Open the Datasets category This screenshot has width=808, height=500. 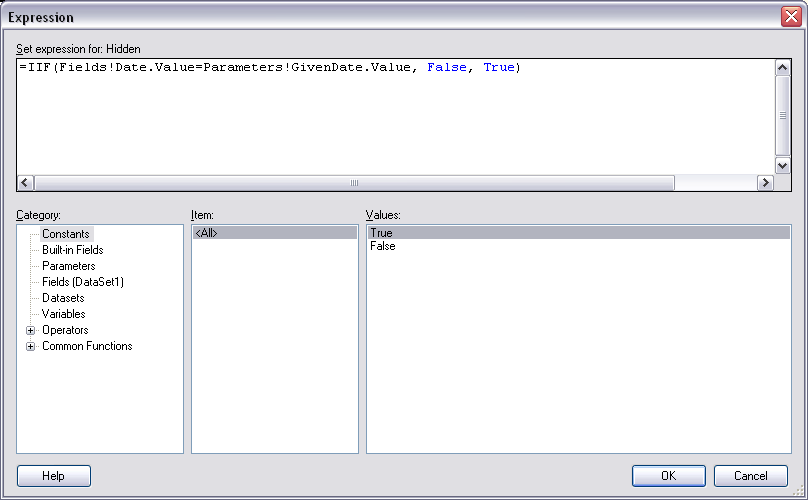pos(63,298)
